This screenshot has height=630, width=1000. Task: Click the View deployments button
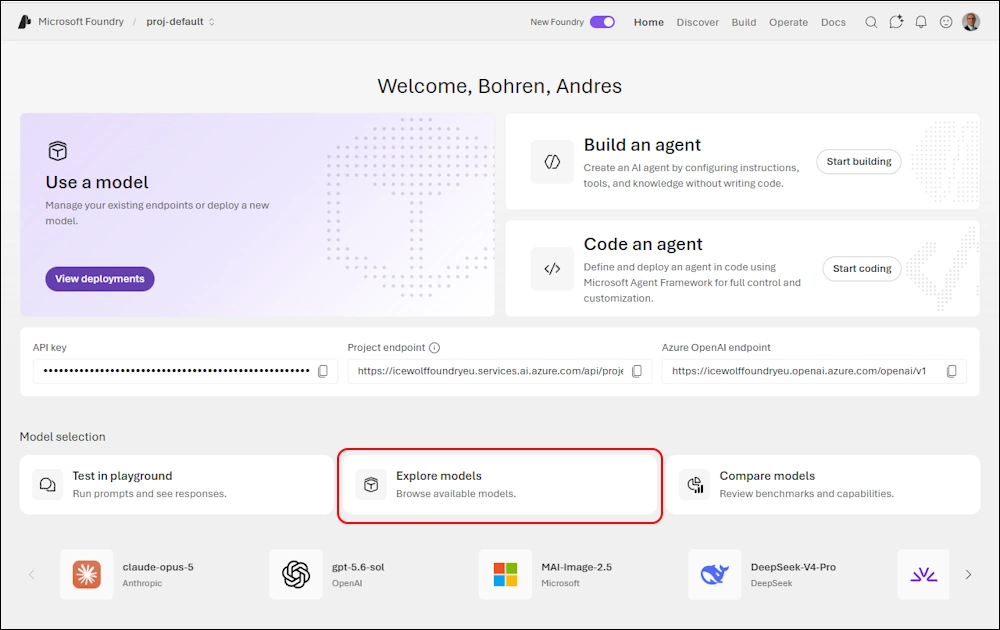(99, 279)
